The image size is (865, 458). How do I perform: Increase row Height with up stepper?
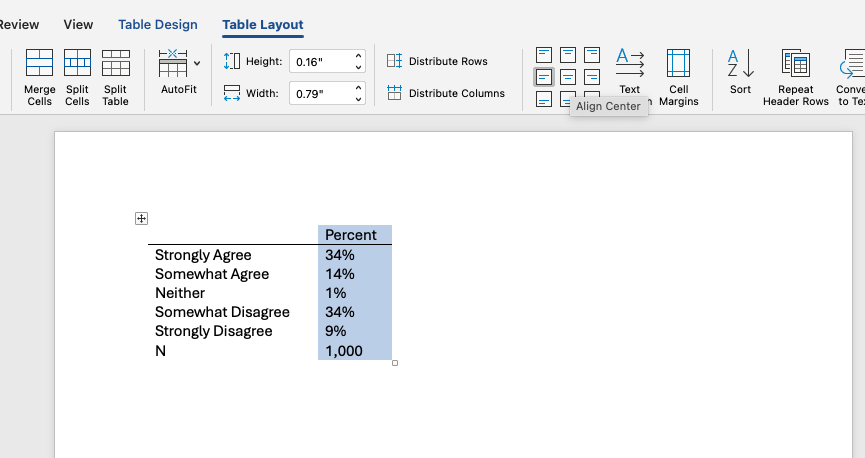coord(358,57)
